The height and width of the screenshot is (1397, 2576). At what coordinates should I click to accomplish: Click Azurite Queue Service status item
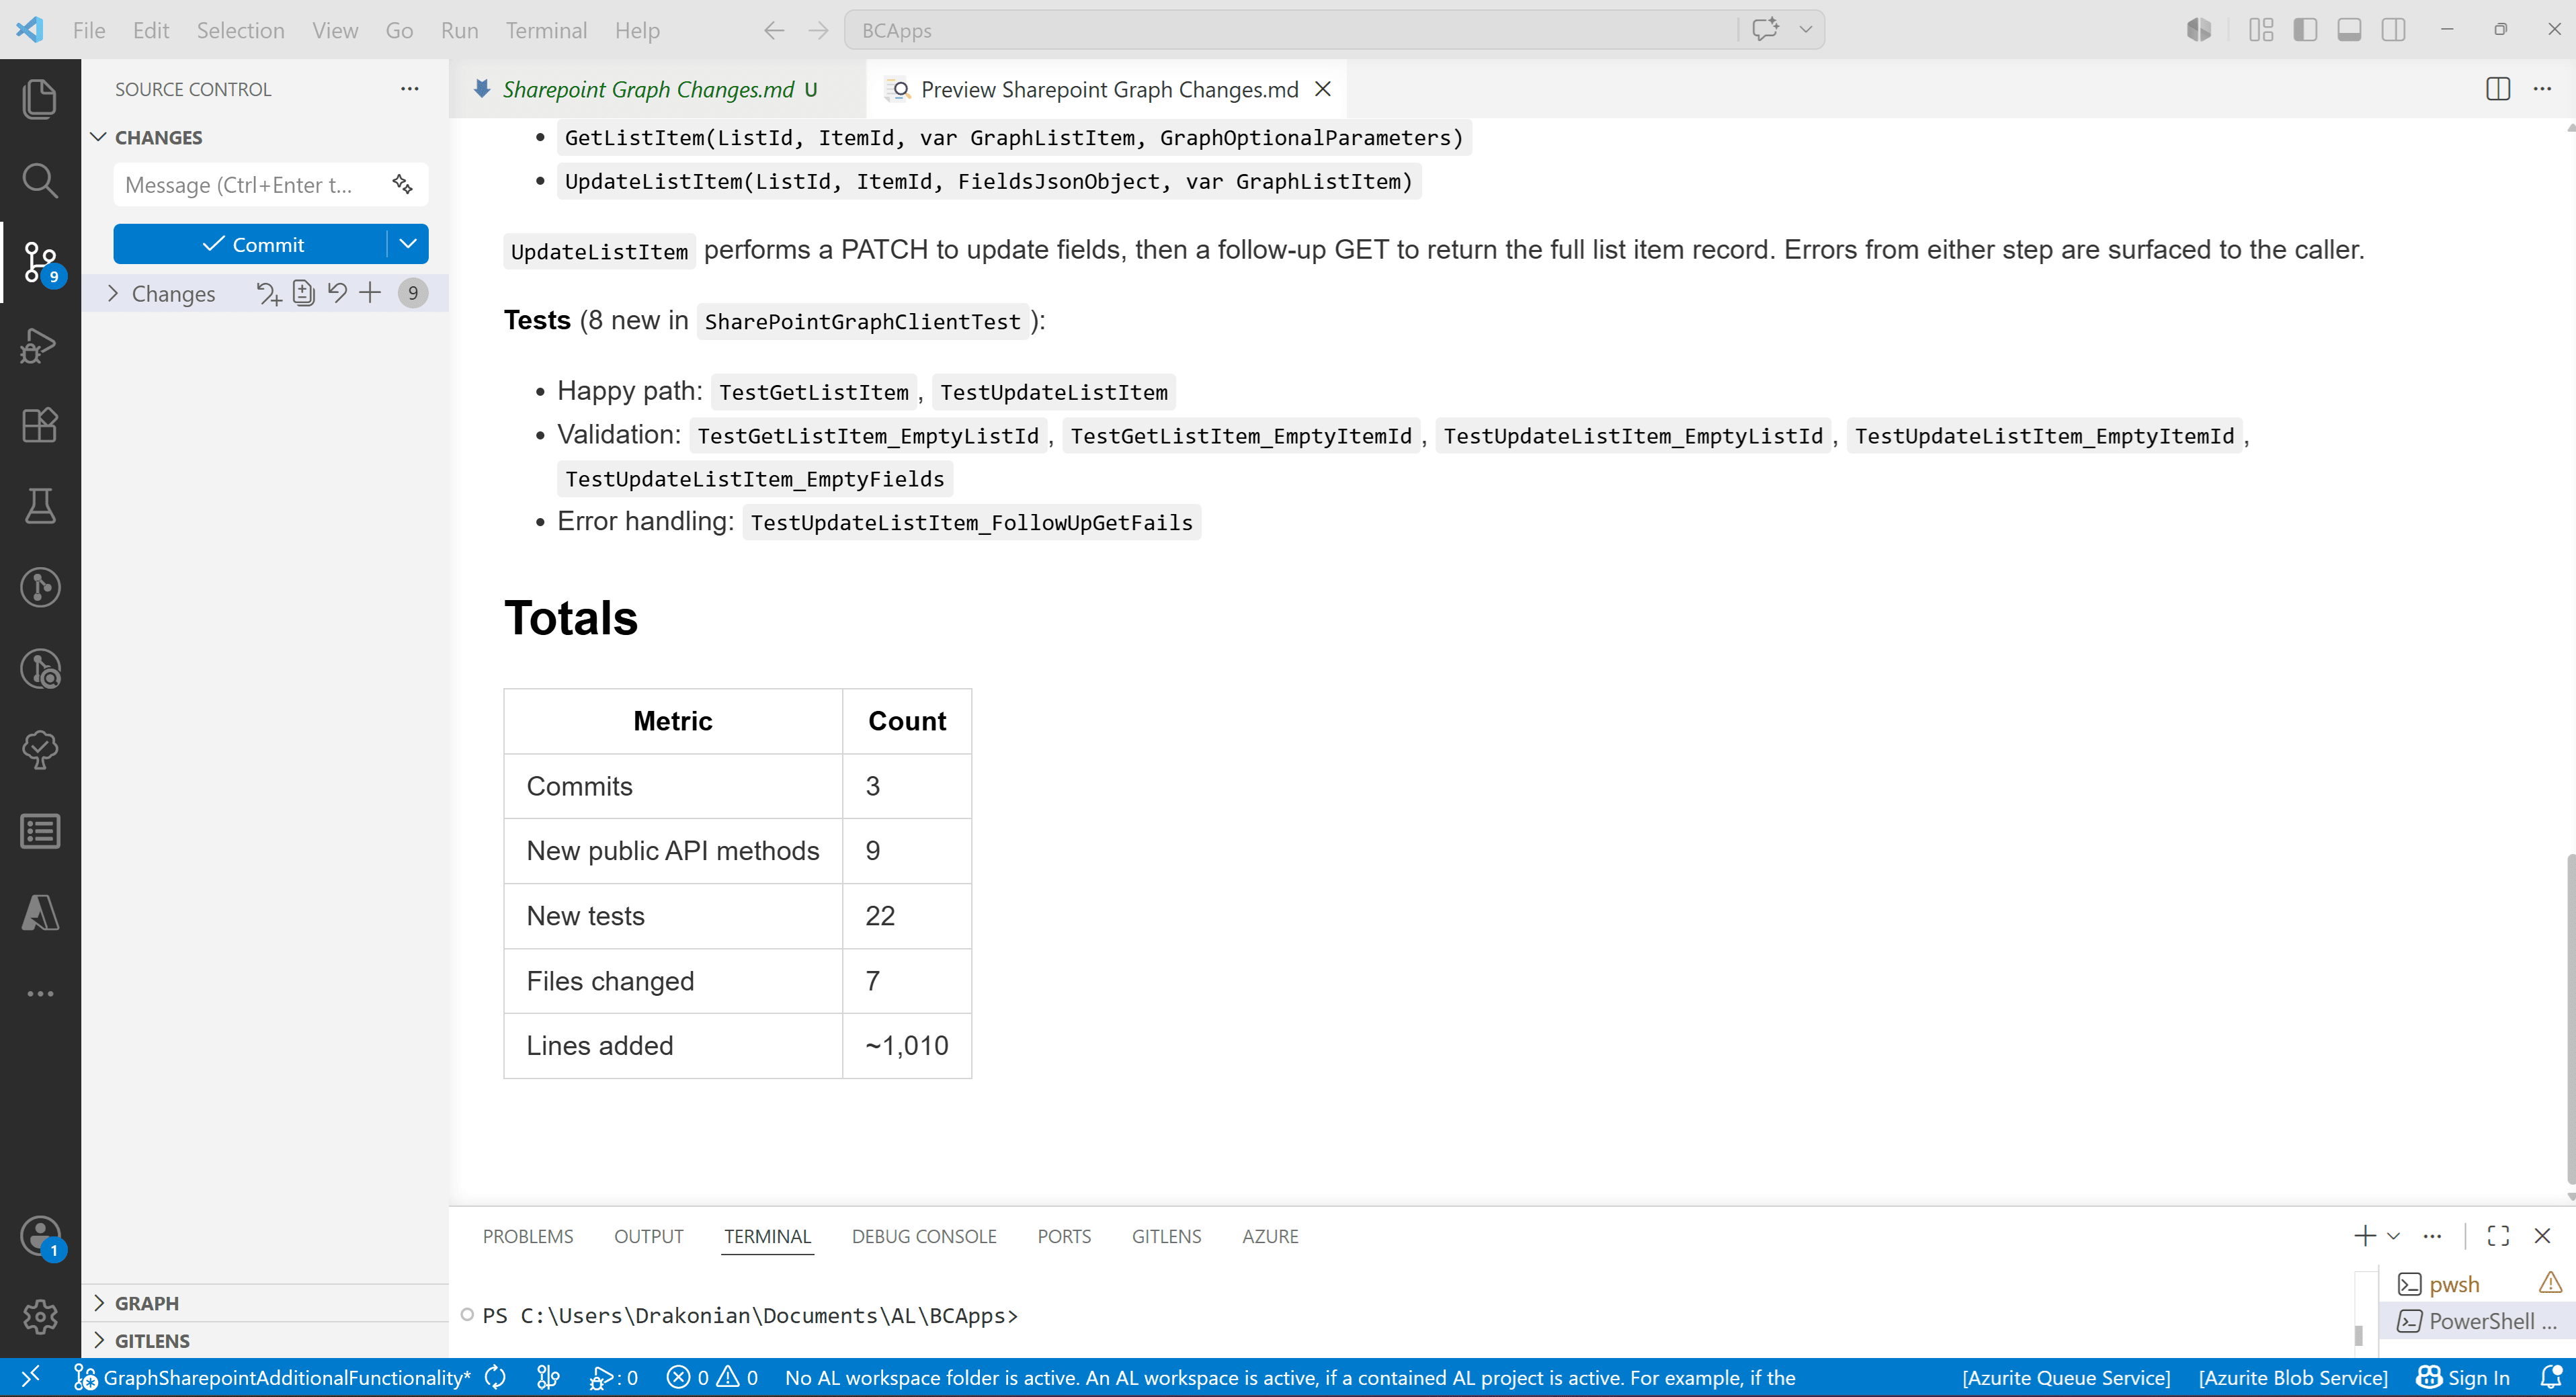[2066, 1377]
